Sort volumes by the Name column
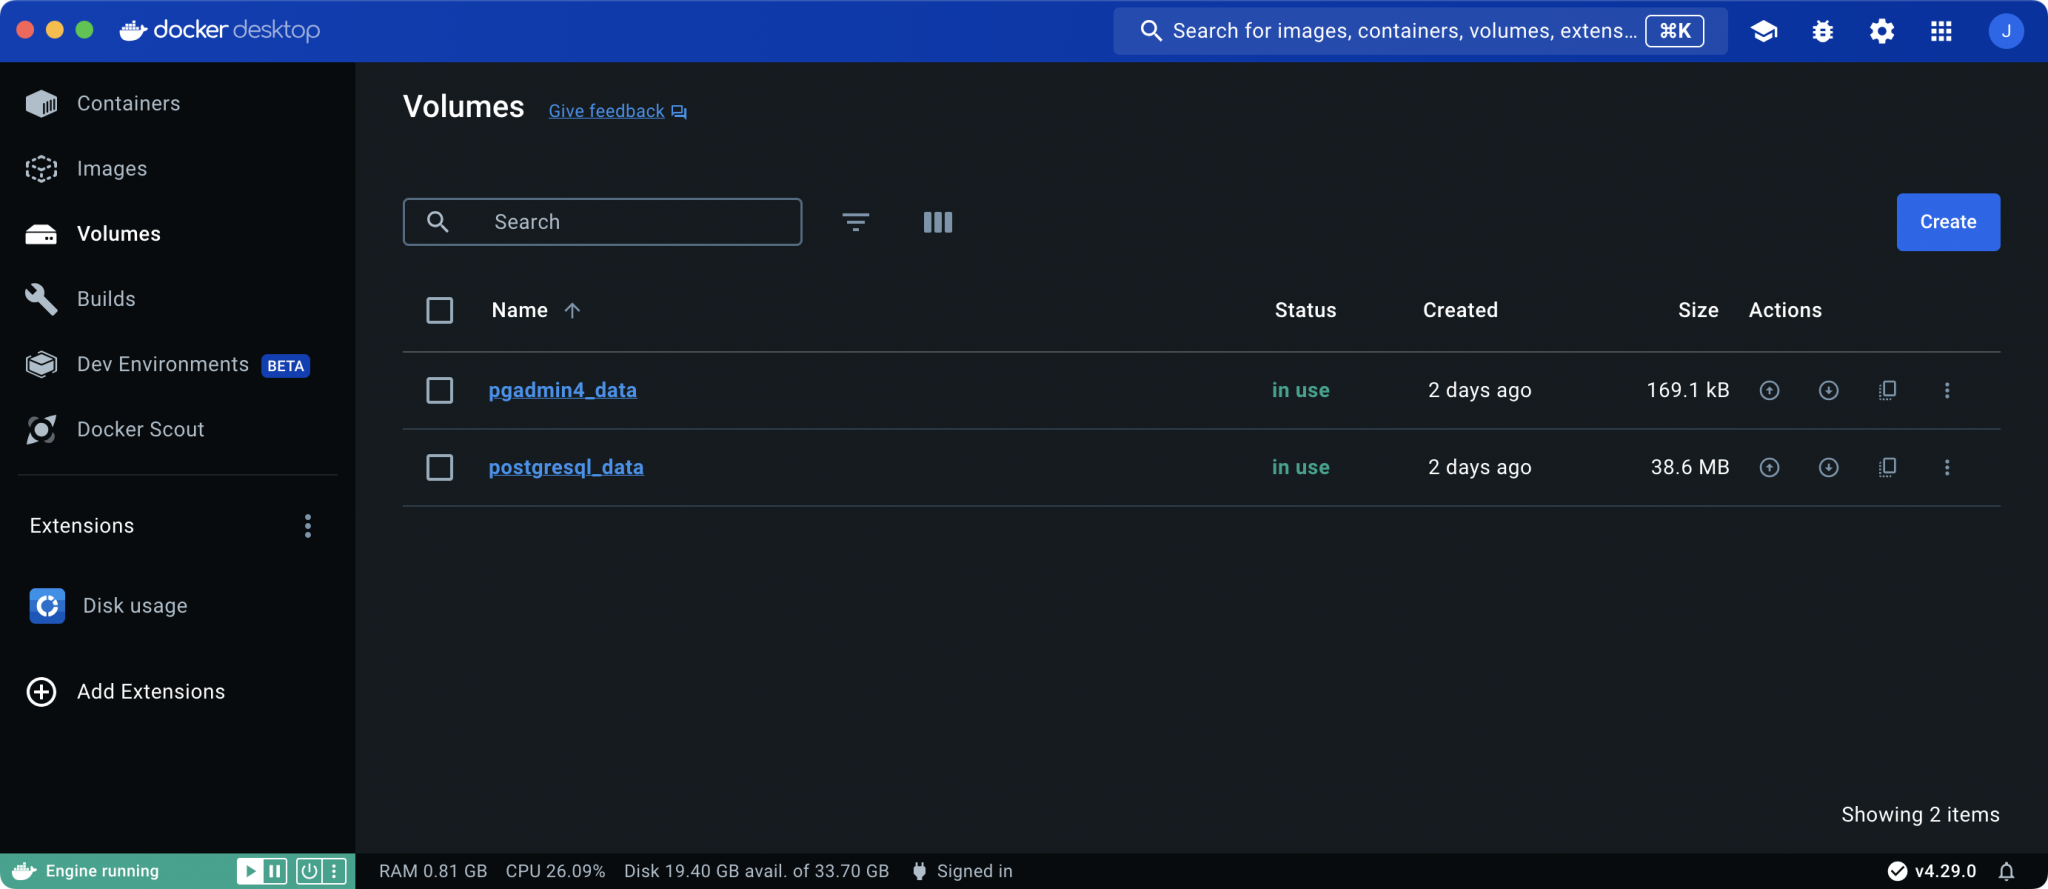The height and width of the screenshot is (889, 2048). pos(536,310)
